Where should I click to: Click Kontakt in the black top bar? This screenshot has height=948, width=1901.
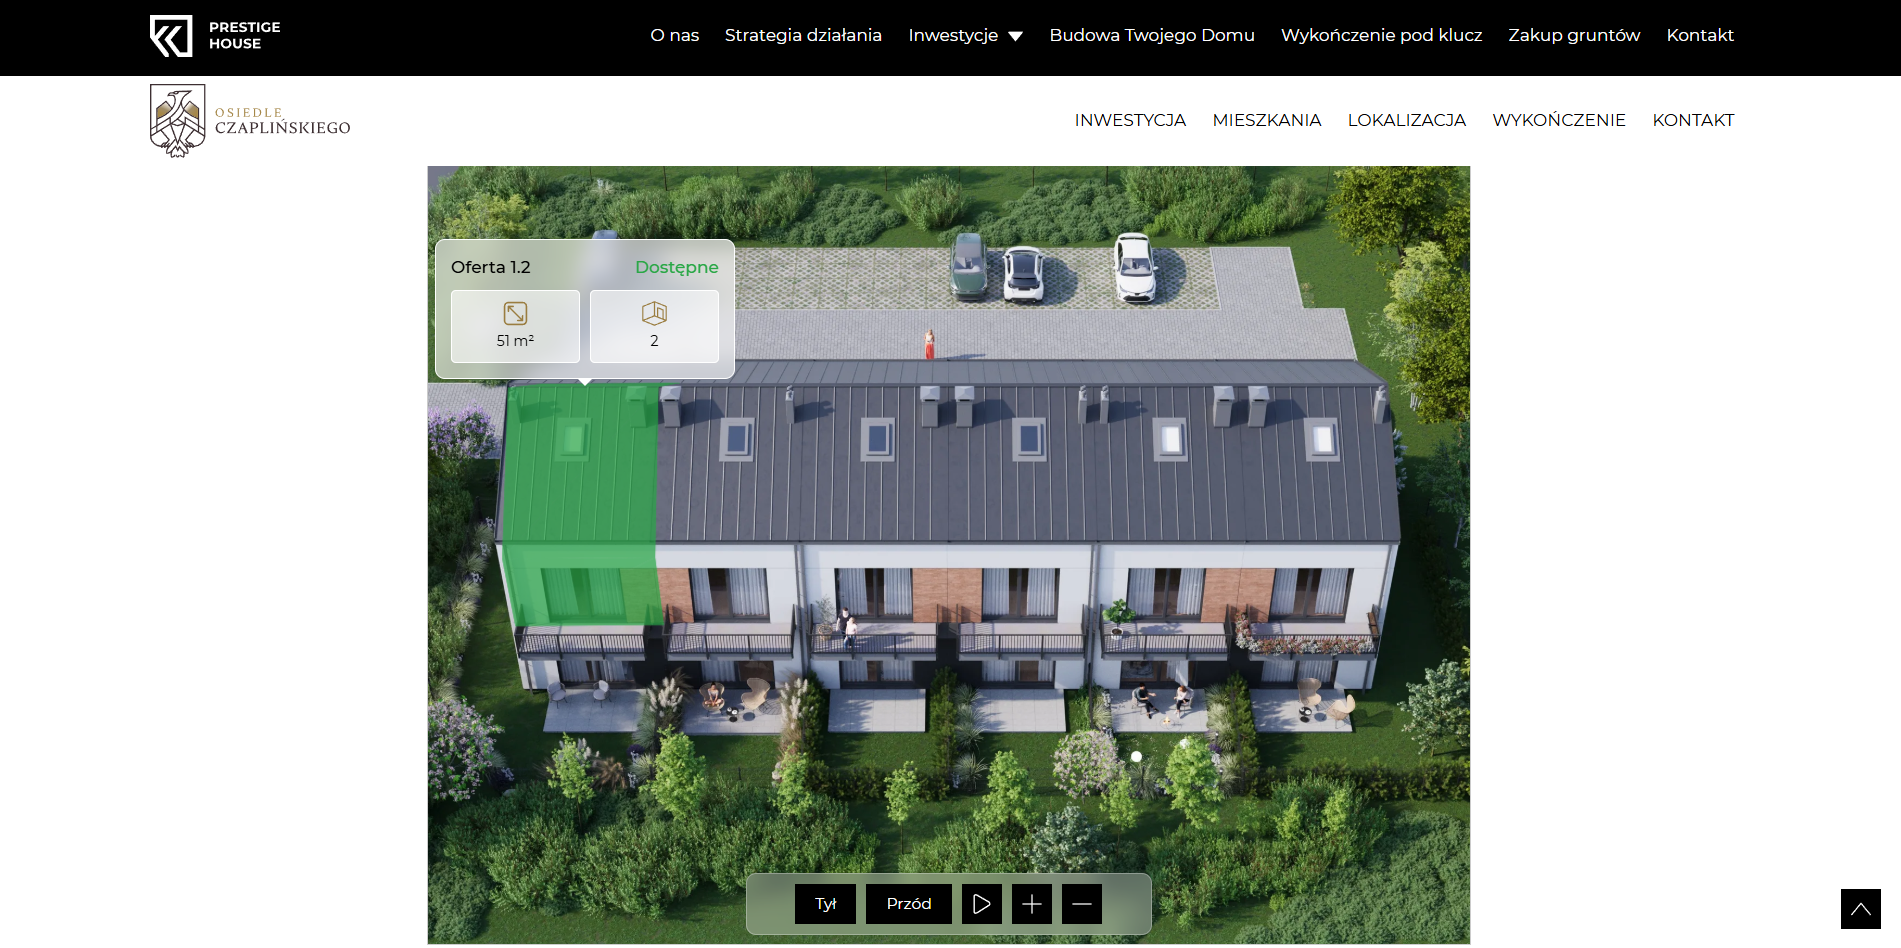pyautogui.click(x=1700, y=35)
